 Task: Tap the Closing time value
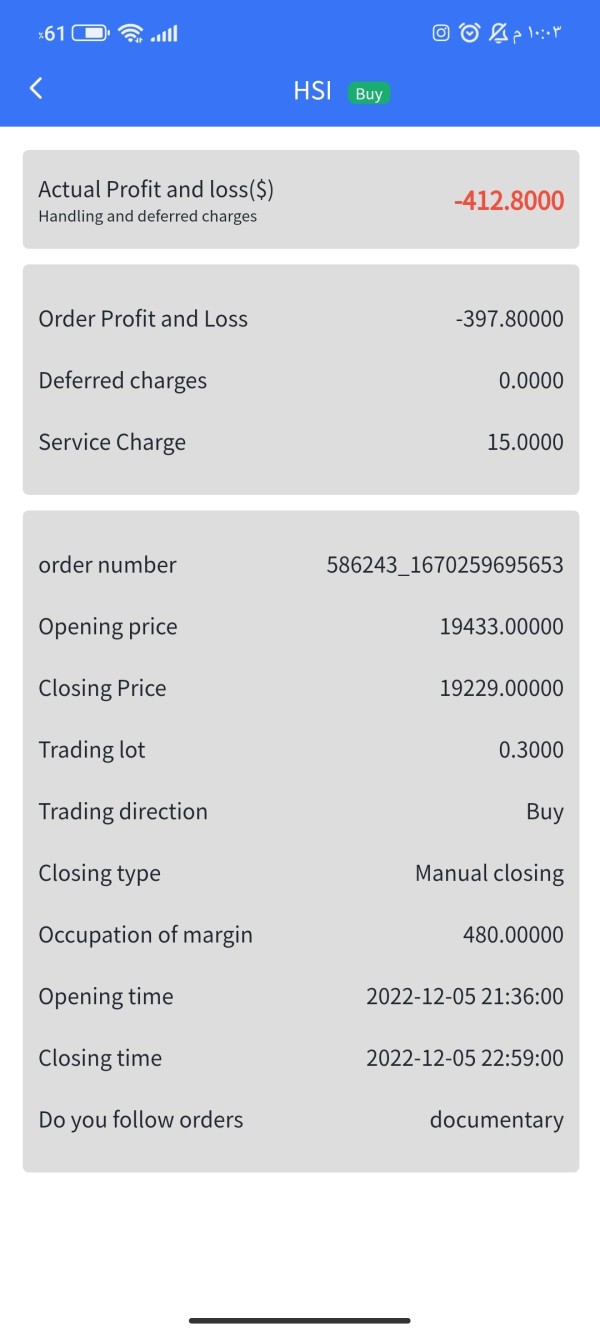pos(464,1058)
